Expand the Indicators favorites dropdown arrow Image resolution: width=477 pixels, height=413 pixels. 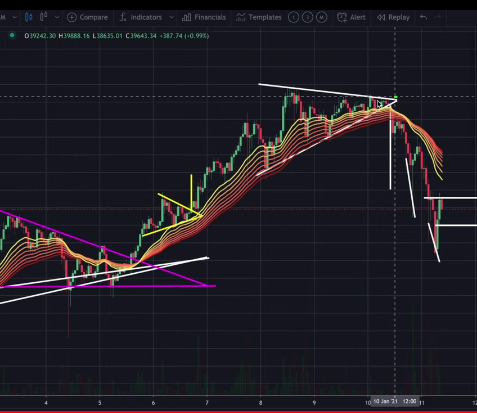pyautogui.click(x=171, y=17)
